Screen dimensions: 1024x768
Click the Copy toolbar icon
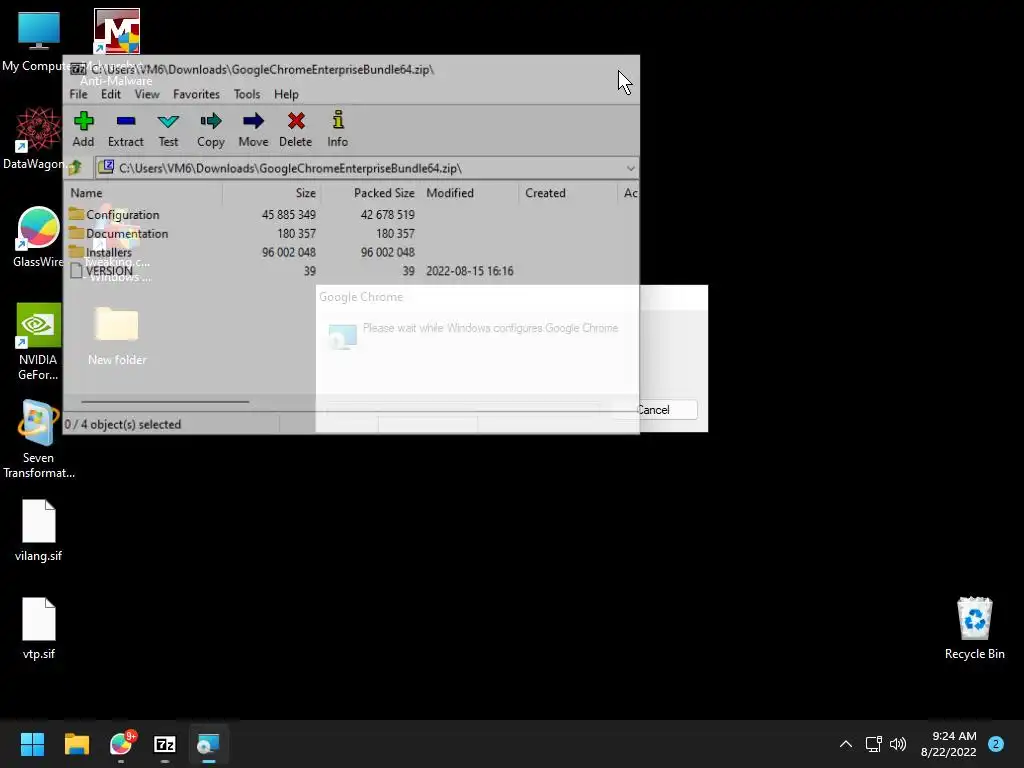coord(210,129)
